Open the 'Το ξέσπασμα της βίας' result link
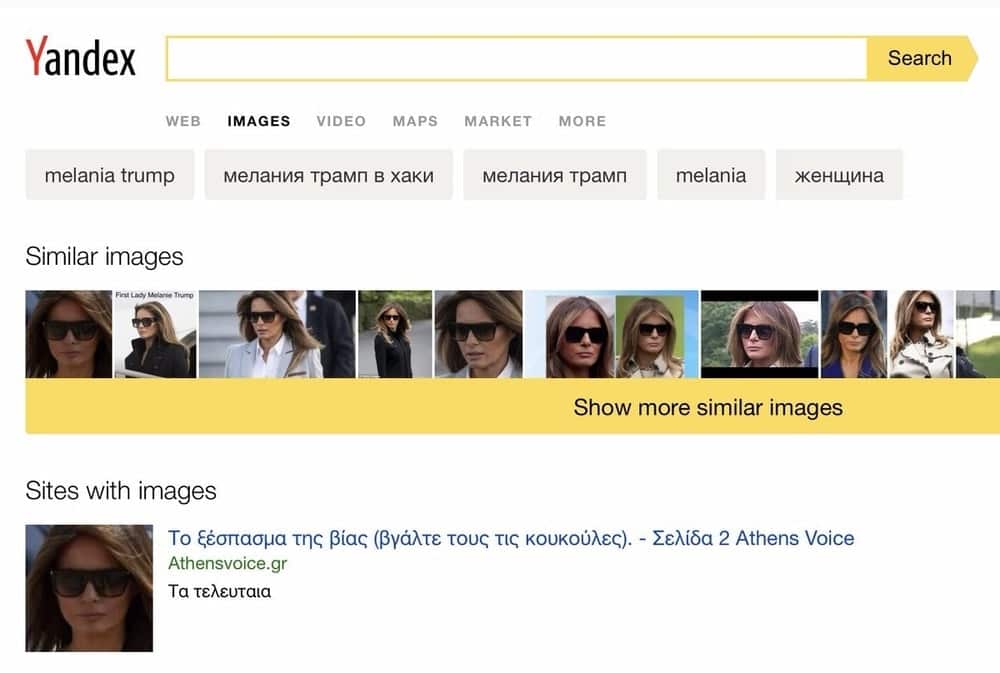Viewport: 1000px width, 673px height. pyautogui.click(x=511, y=538)
